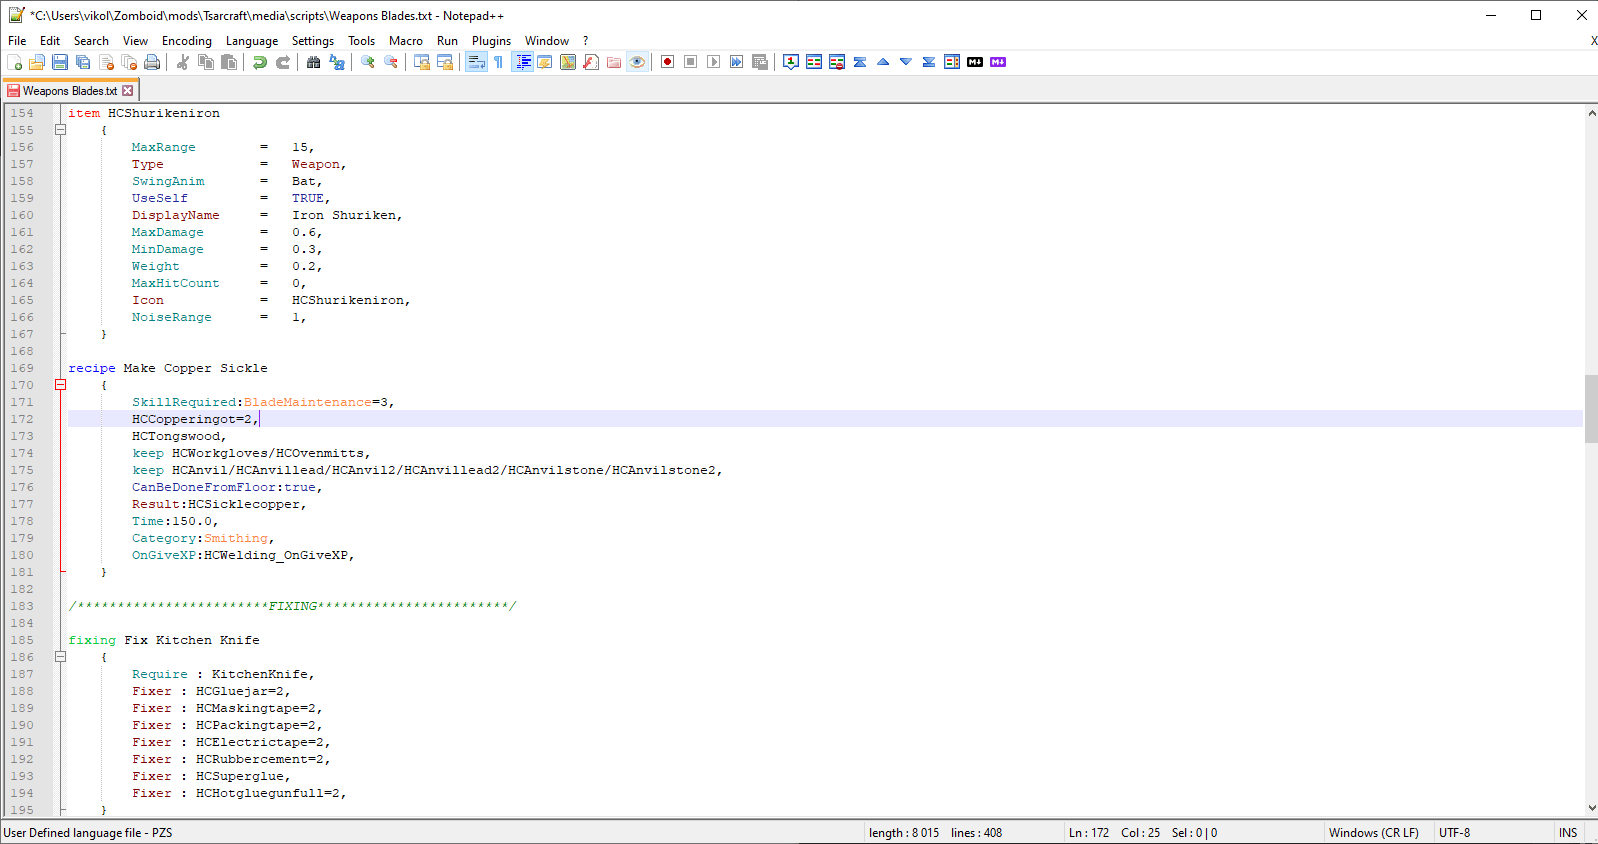This screenshot has width=1598, height=844.
Task: Click the Redo toolbar icon
Action: (x=283, y=62)
